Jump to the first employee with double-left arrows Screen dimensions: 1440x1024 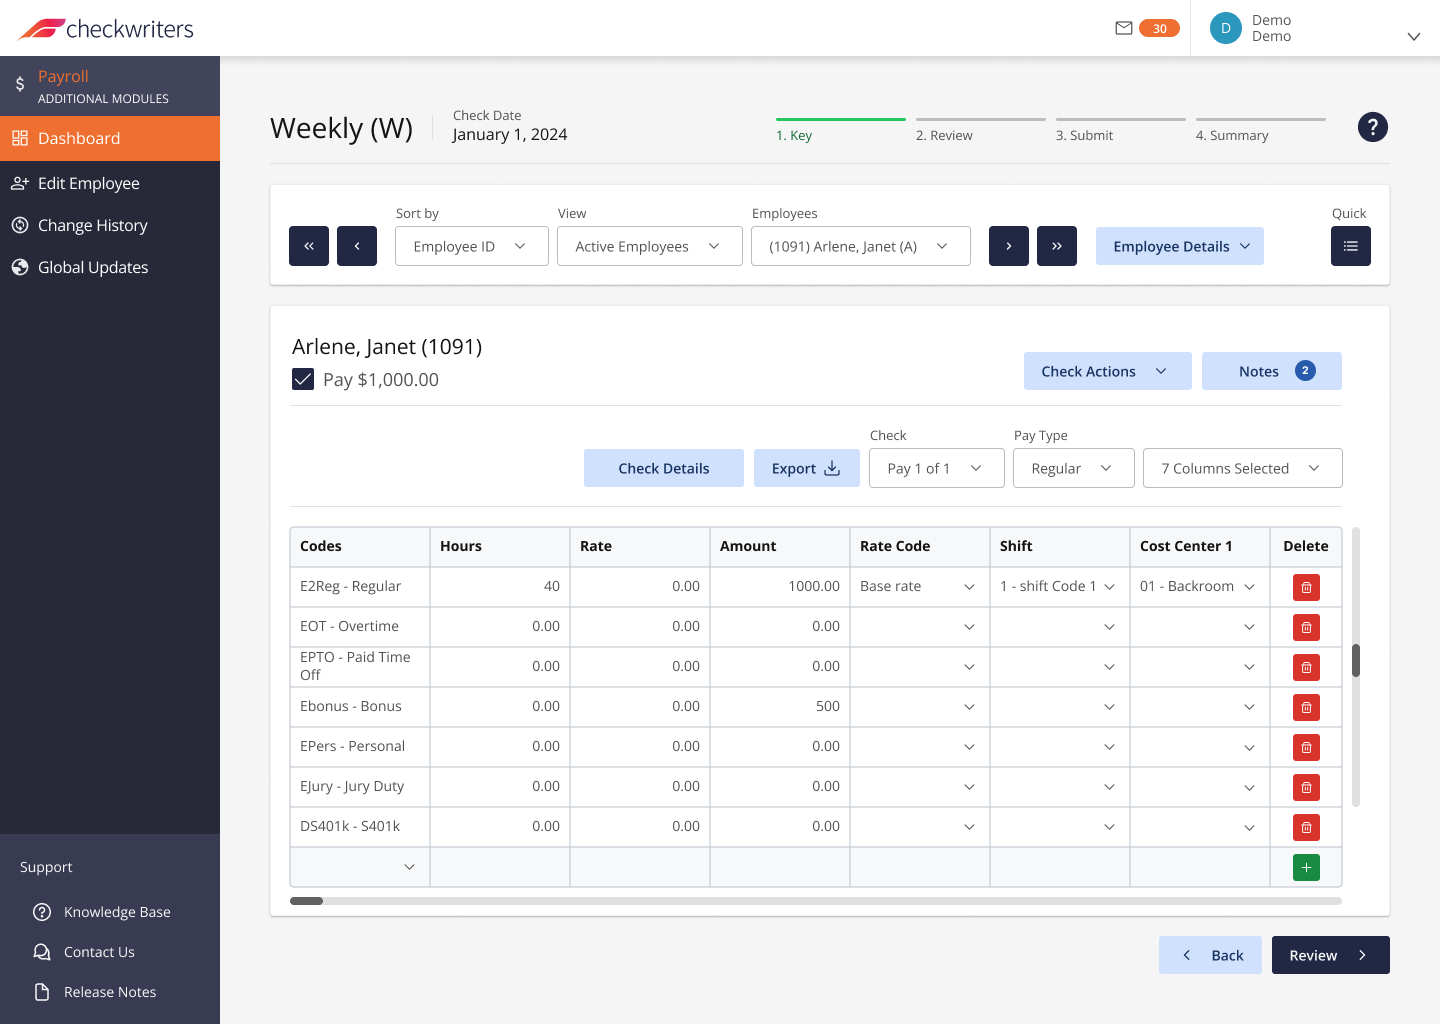[308, 245]
